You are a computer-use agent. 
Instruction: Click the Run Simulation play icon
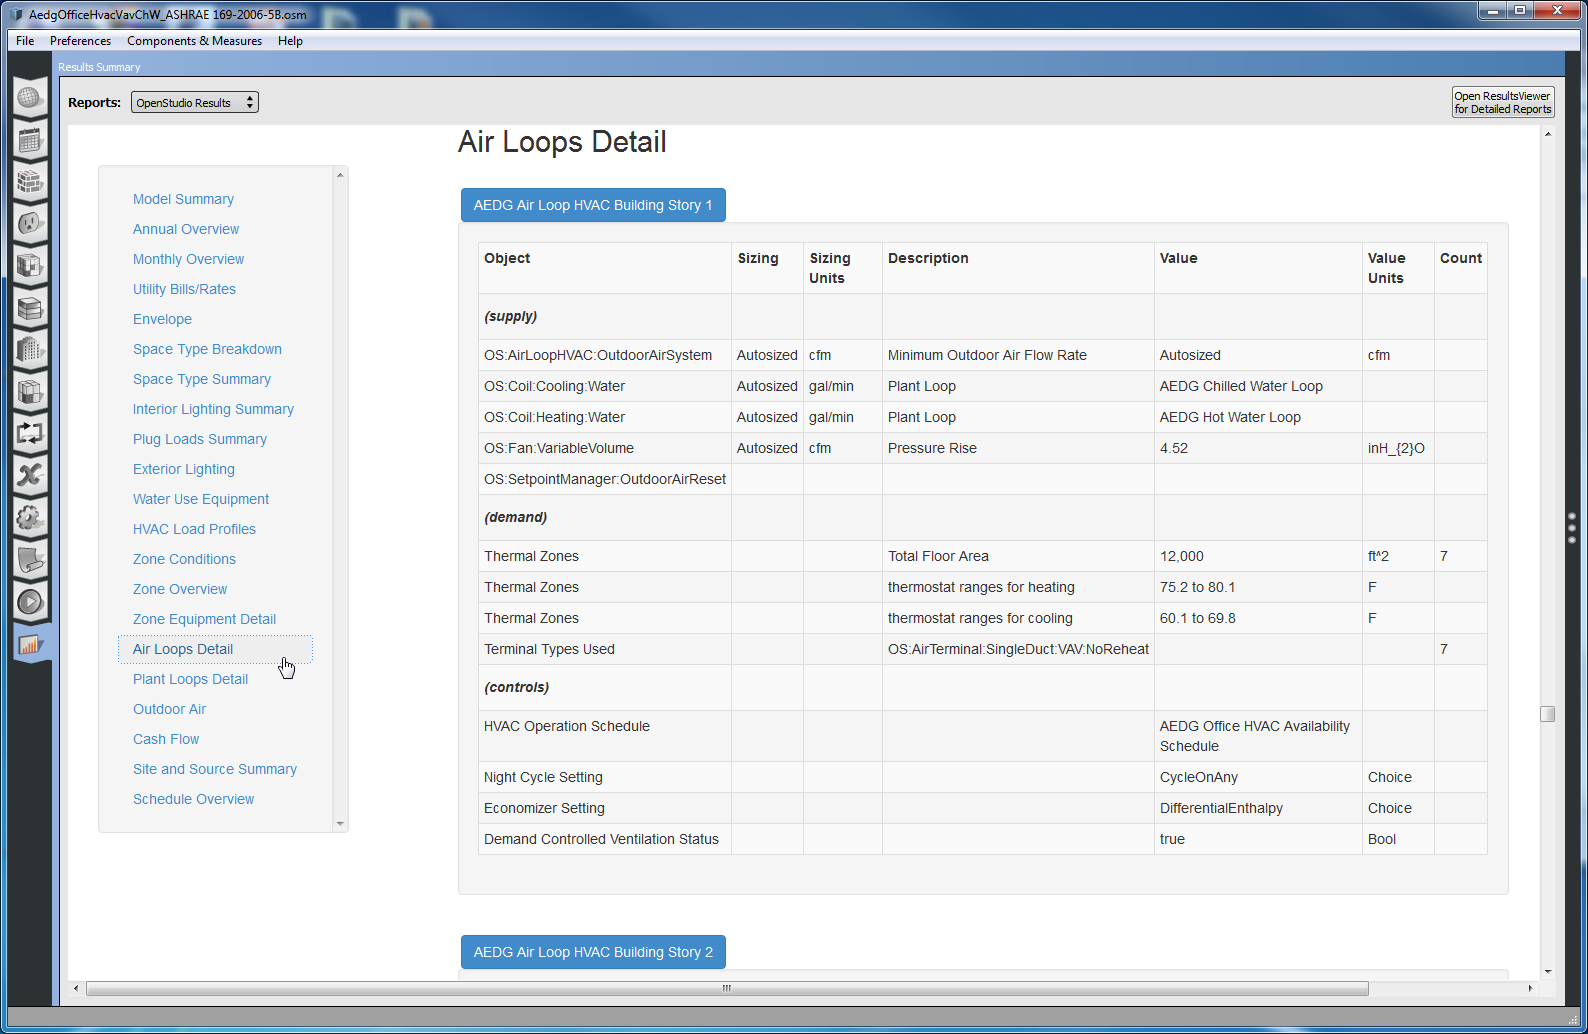tap(30, 601)
